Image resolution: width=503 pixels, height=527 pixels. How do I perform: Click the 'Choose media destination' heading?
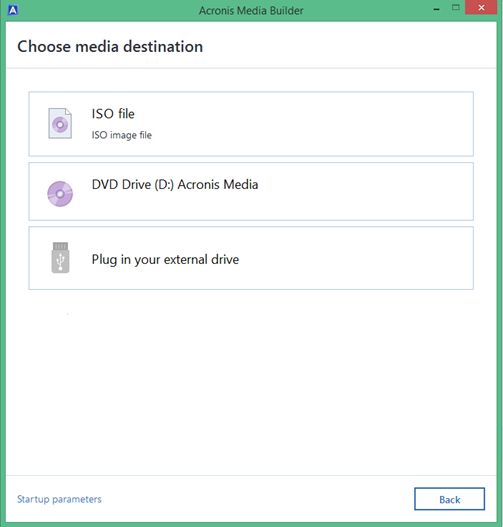point(110,46)
